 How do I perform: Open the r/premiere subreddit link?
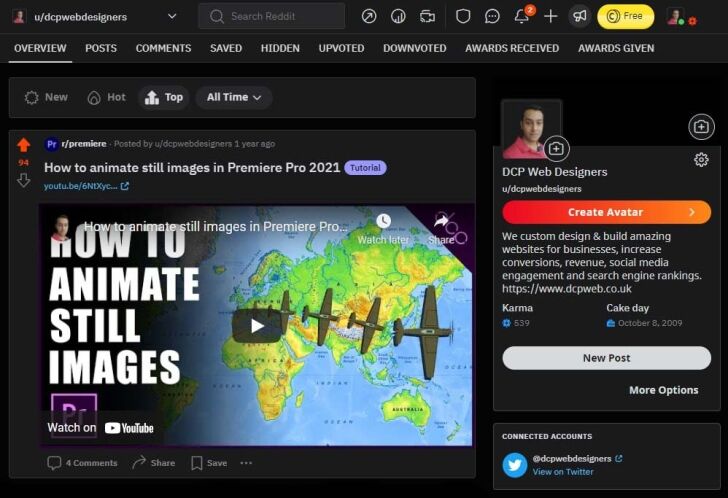pos(84,144)
